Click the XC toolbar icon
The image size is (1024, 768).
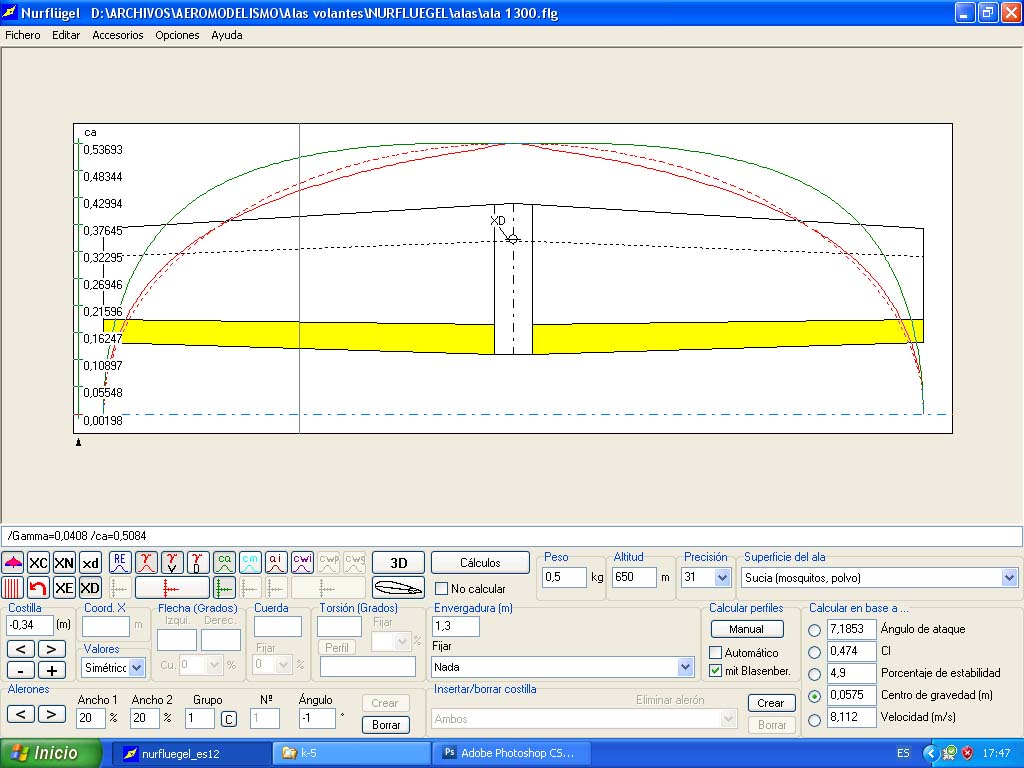pyautogui.click(x=38, y=563)
